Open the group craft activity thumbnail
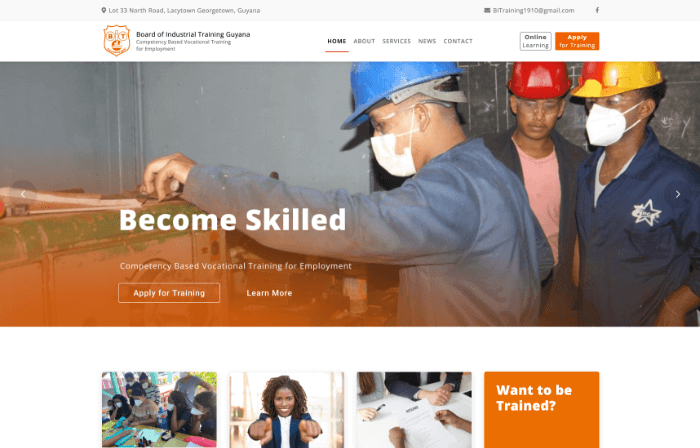The image size is (700, 448). [159, 410]
